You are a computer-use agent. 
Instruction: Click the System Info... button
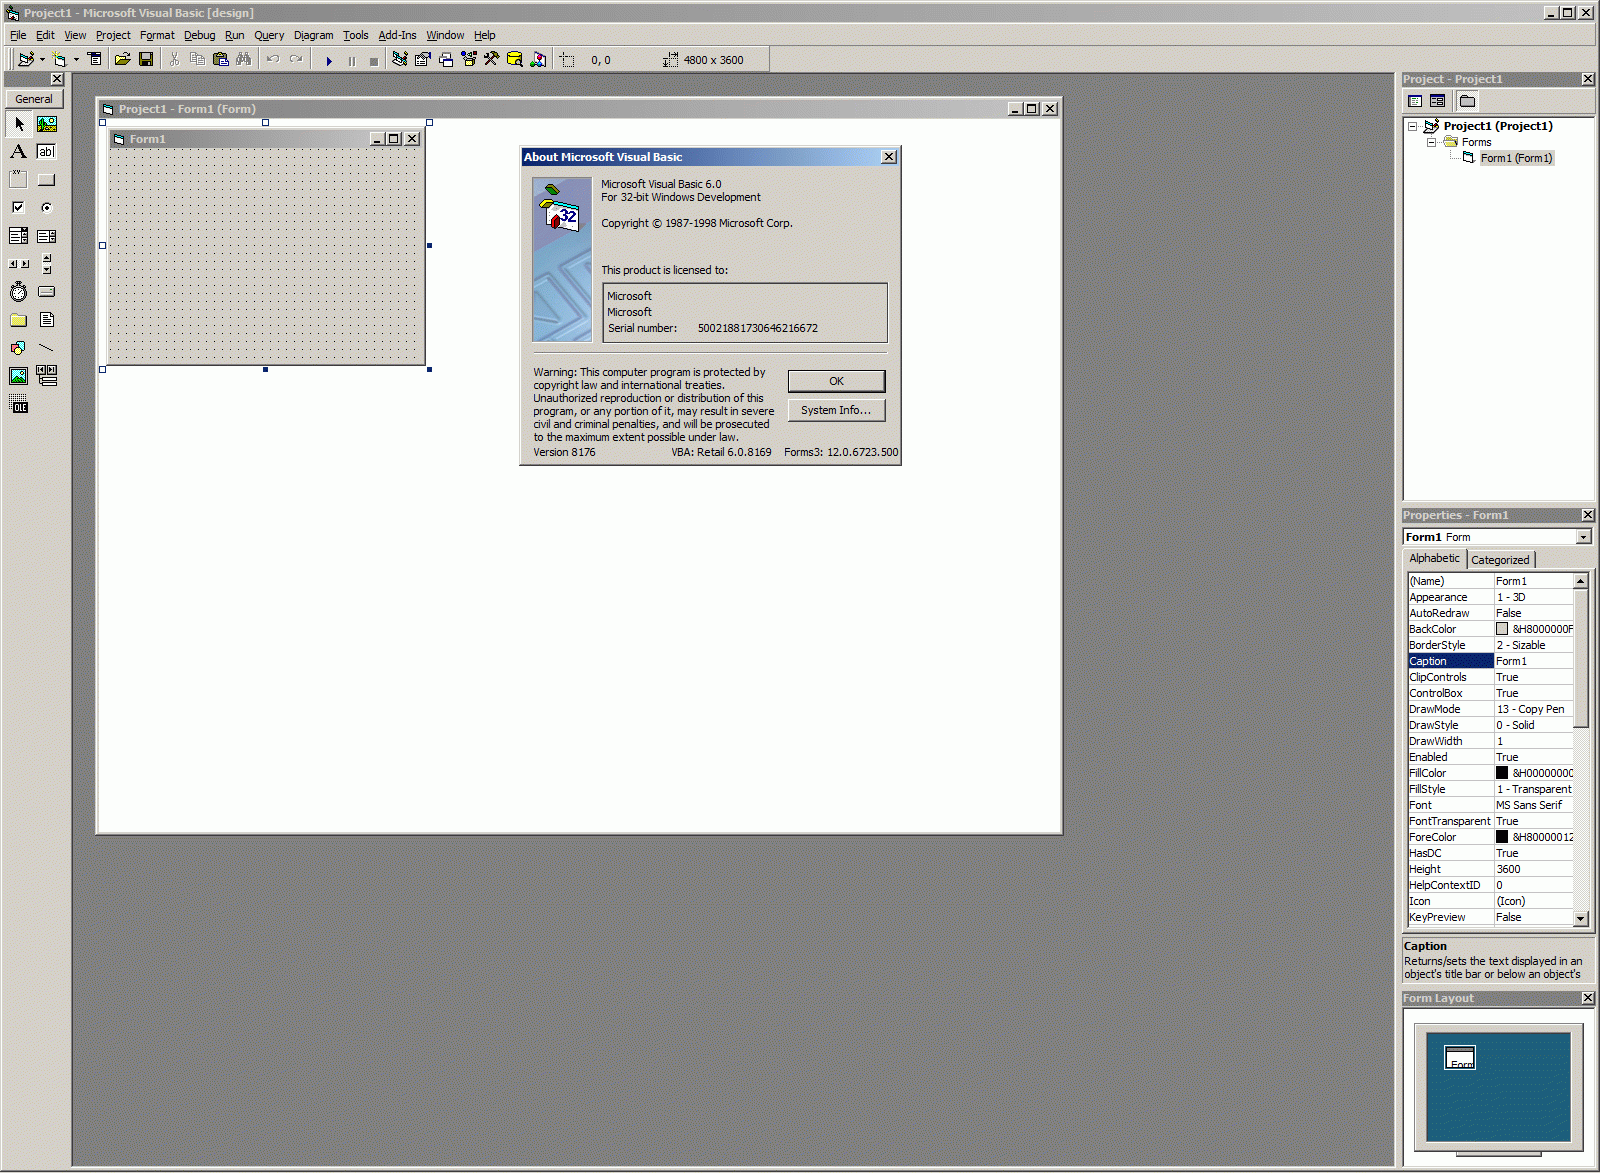(x=836, y=410)
